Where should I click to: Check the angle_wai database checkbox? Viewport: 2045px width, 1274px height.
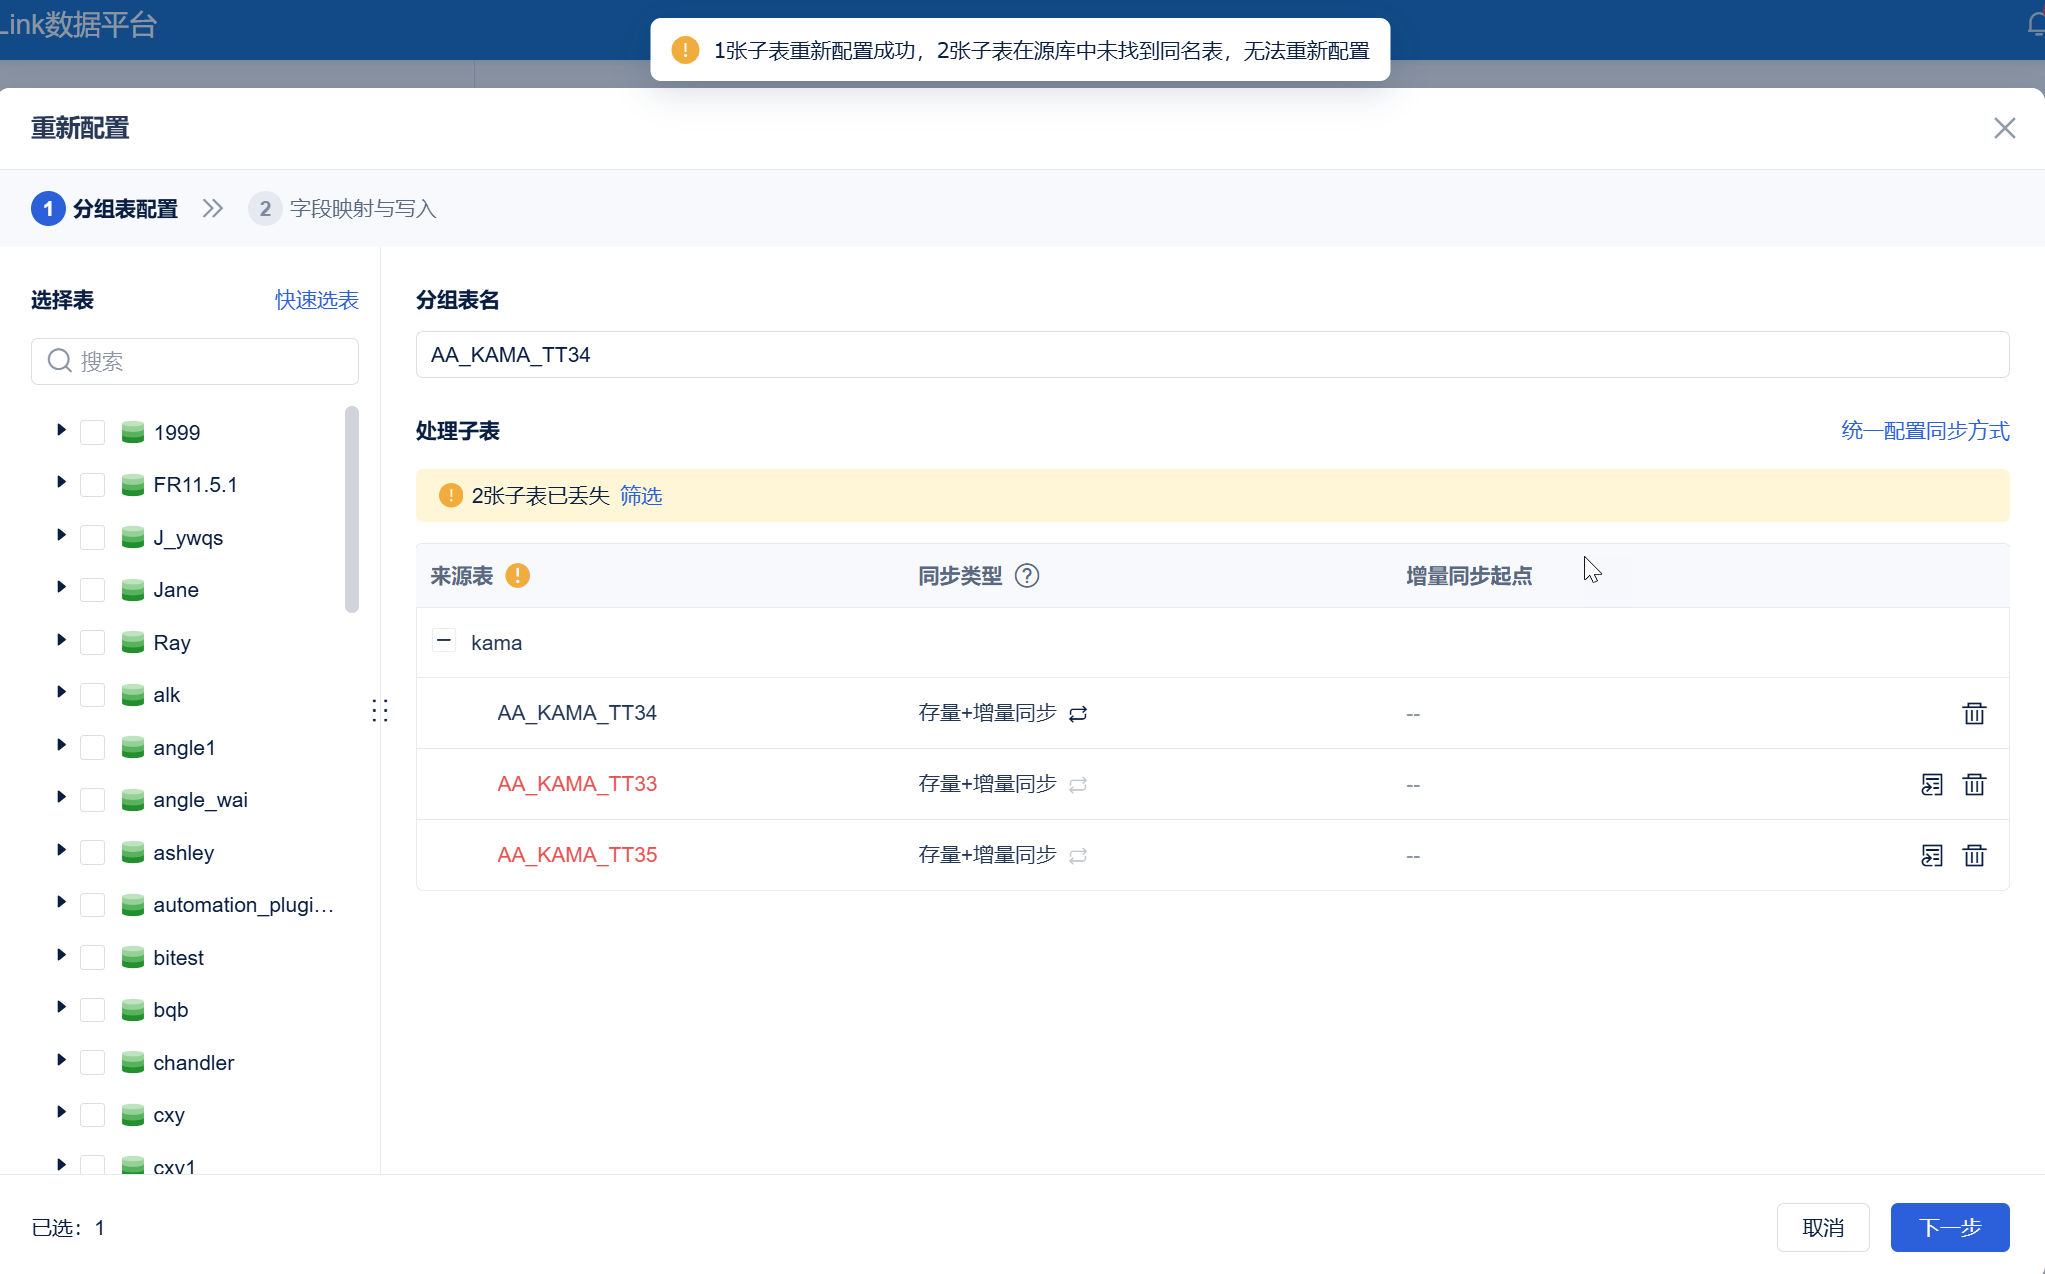tap(92, 800)
